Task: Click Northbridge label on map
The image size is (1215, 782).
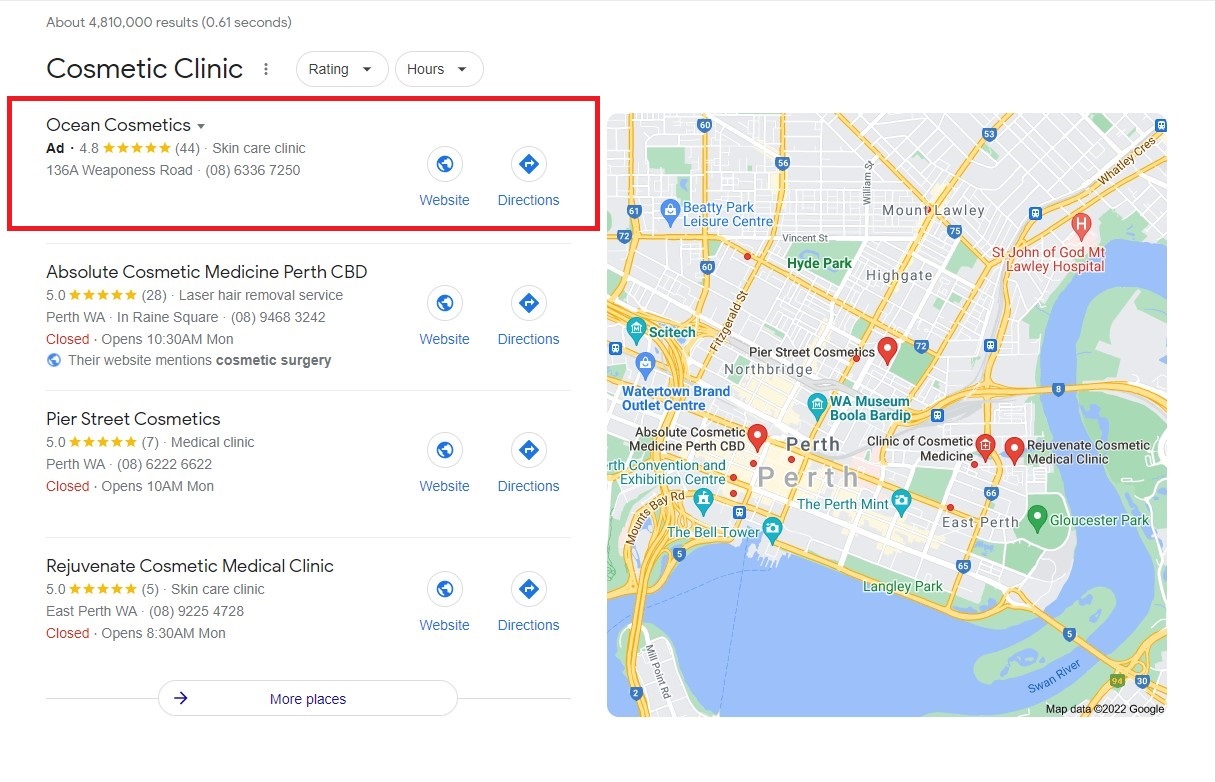Action: (x=769, y=369)
